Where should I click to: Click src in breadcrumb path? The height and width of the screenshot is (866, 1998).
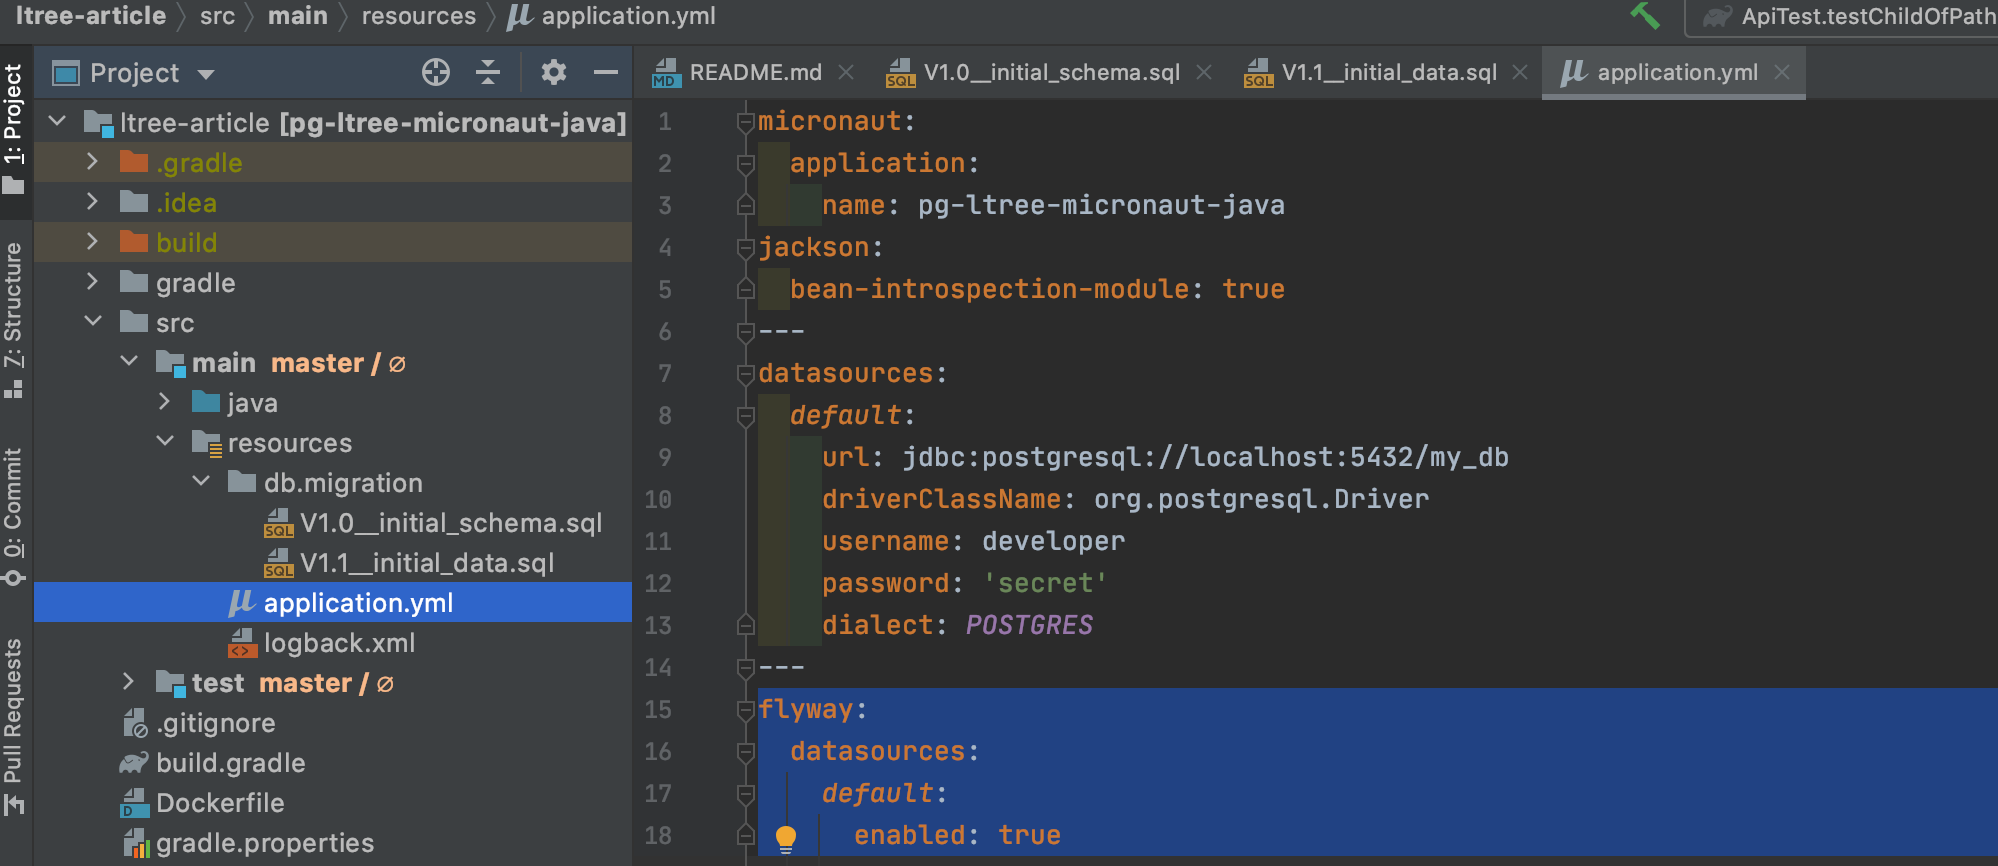(x=217, y=16)
